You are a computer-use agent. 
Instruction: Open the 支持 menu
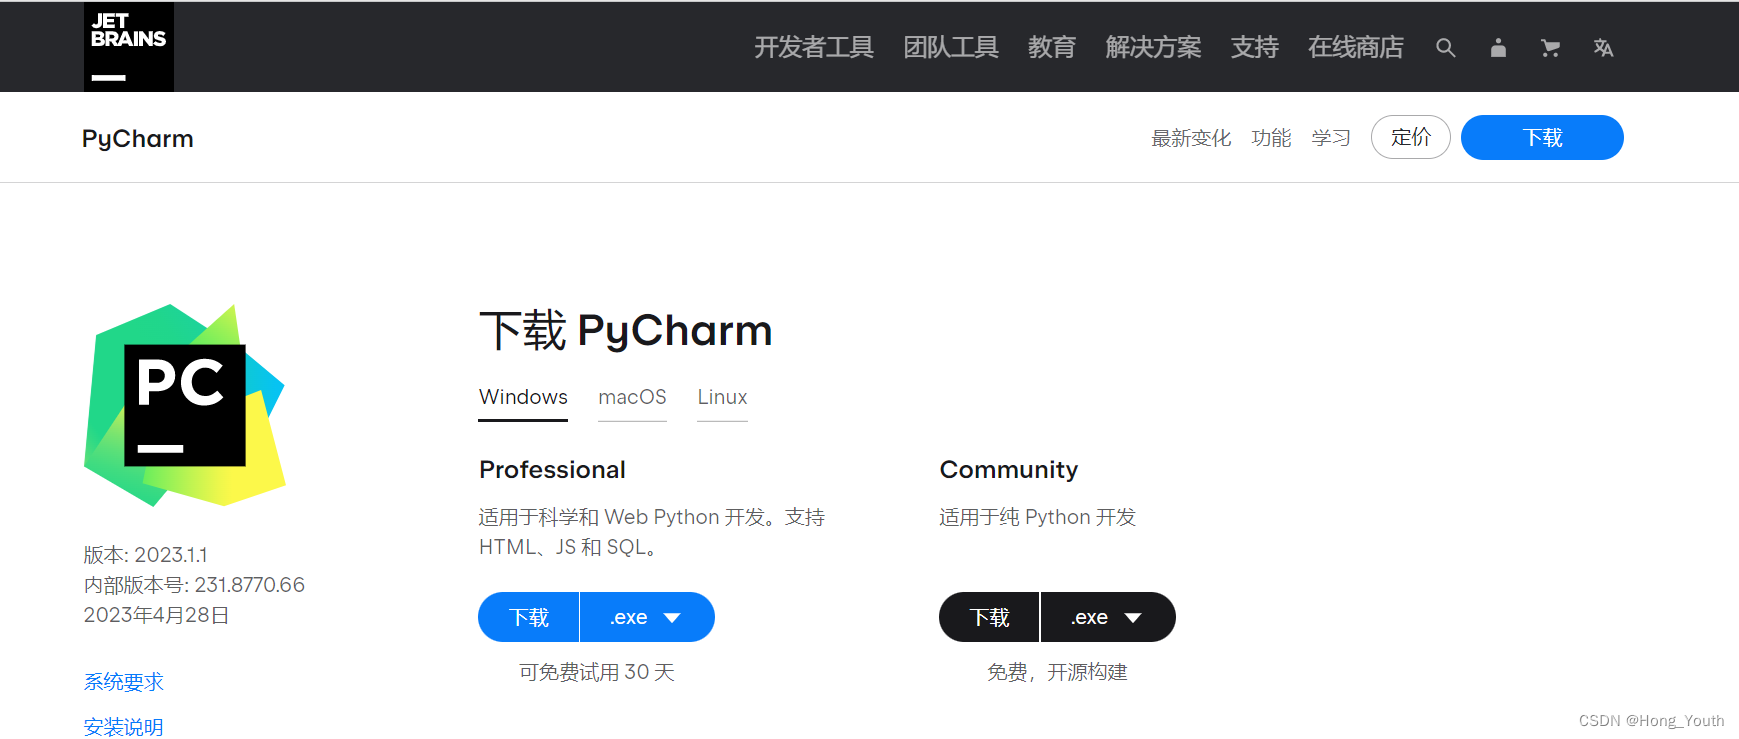1255,47
